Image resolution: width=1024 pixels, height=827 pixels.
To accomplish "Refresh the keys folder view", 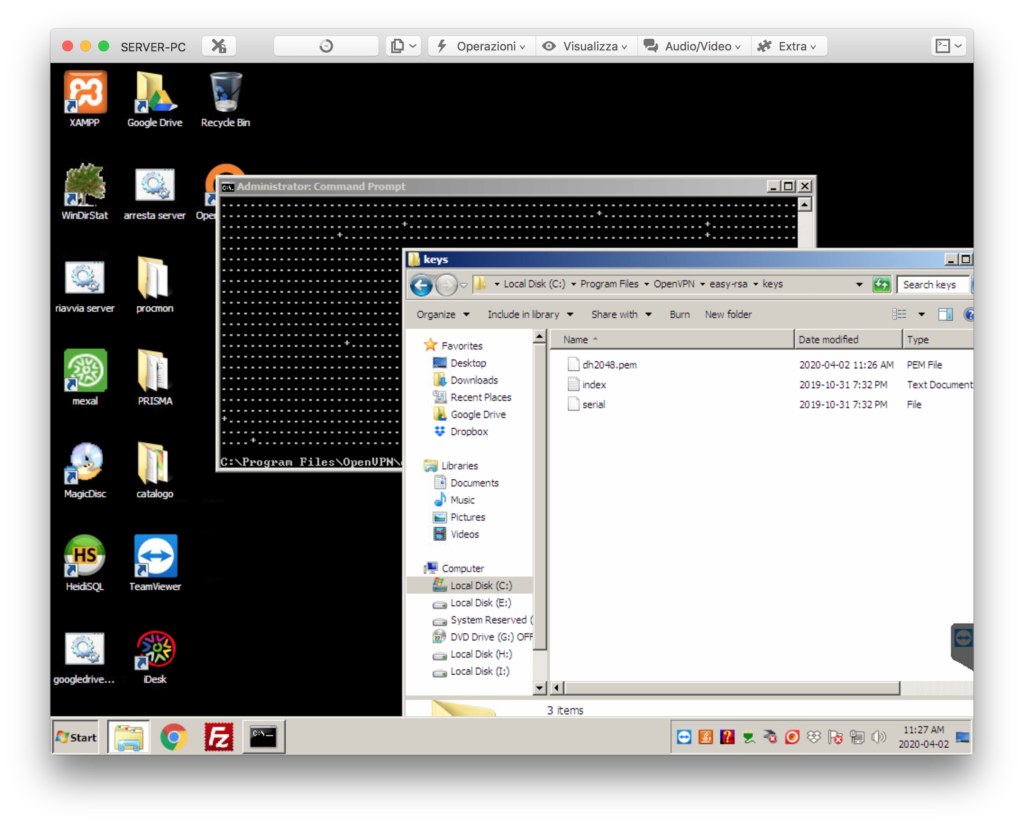I will (x=882, y=285).
